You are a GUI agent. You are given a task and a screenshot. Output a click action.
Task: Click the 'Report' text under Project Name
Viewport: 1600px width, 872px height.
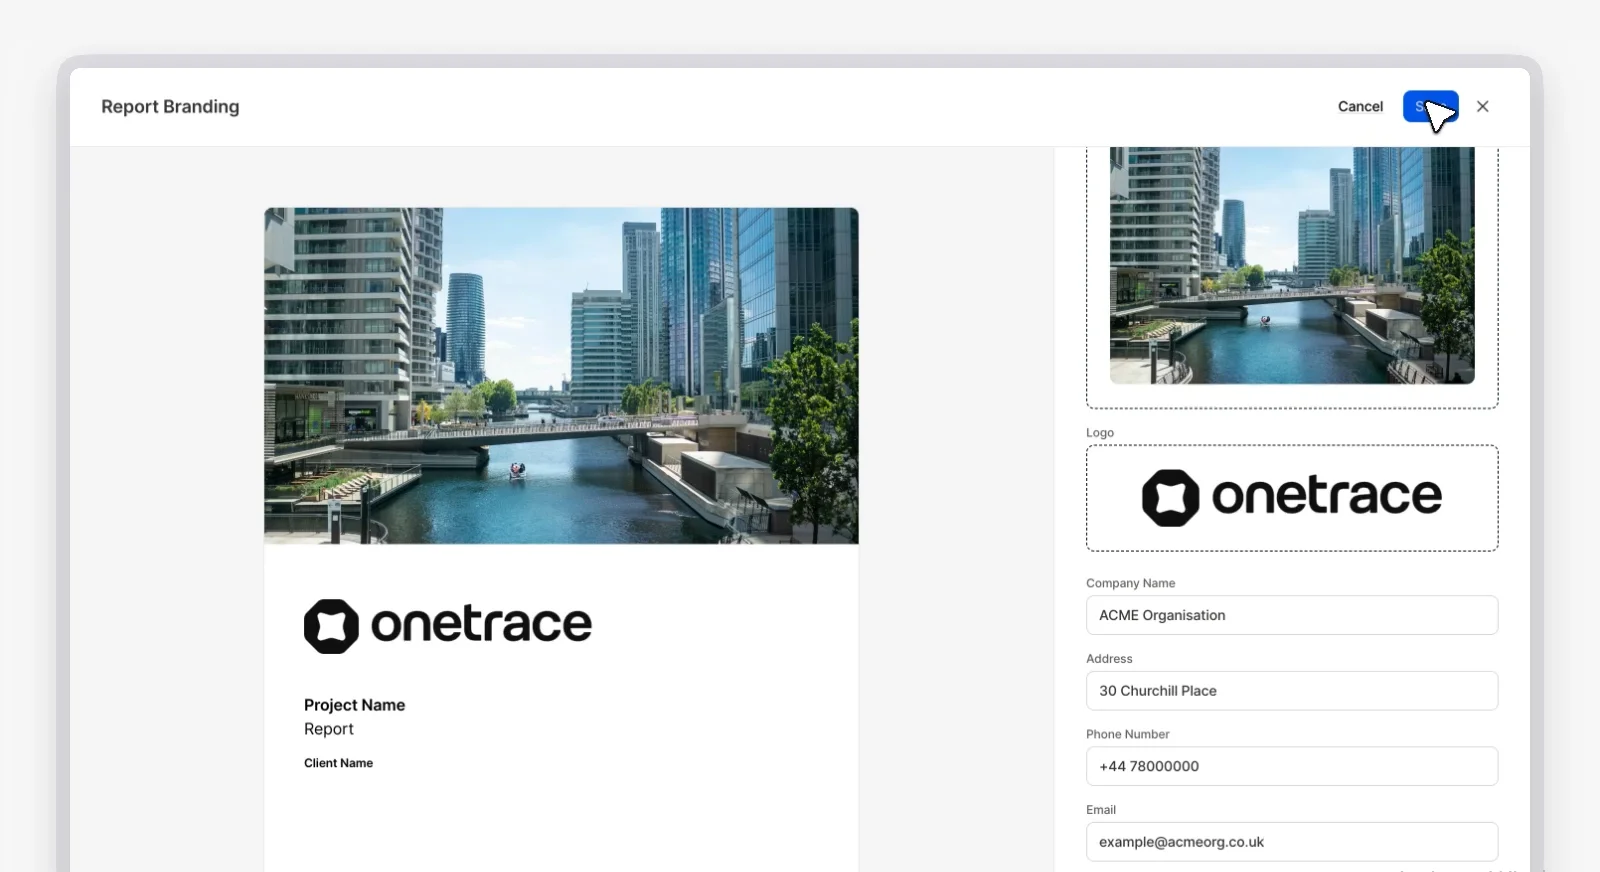tap(329, 729)
